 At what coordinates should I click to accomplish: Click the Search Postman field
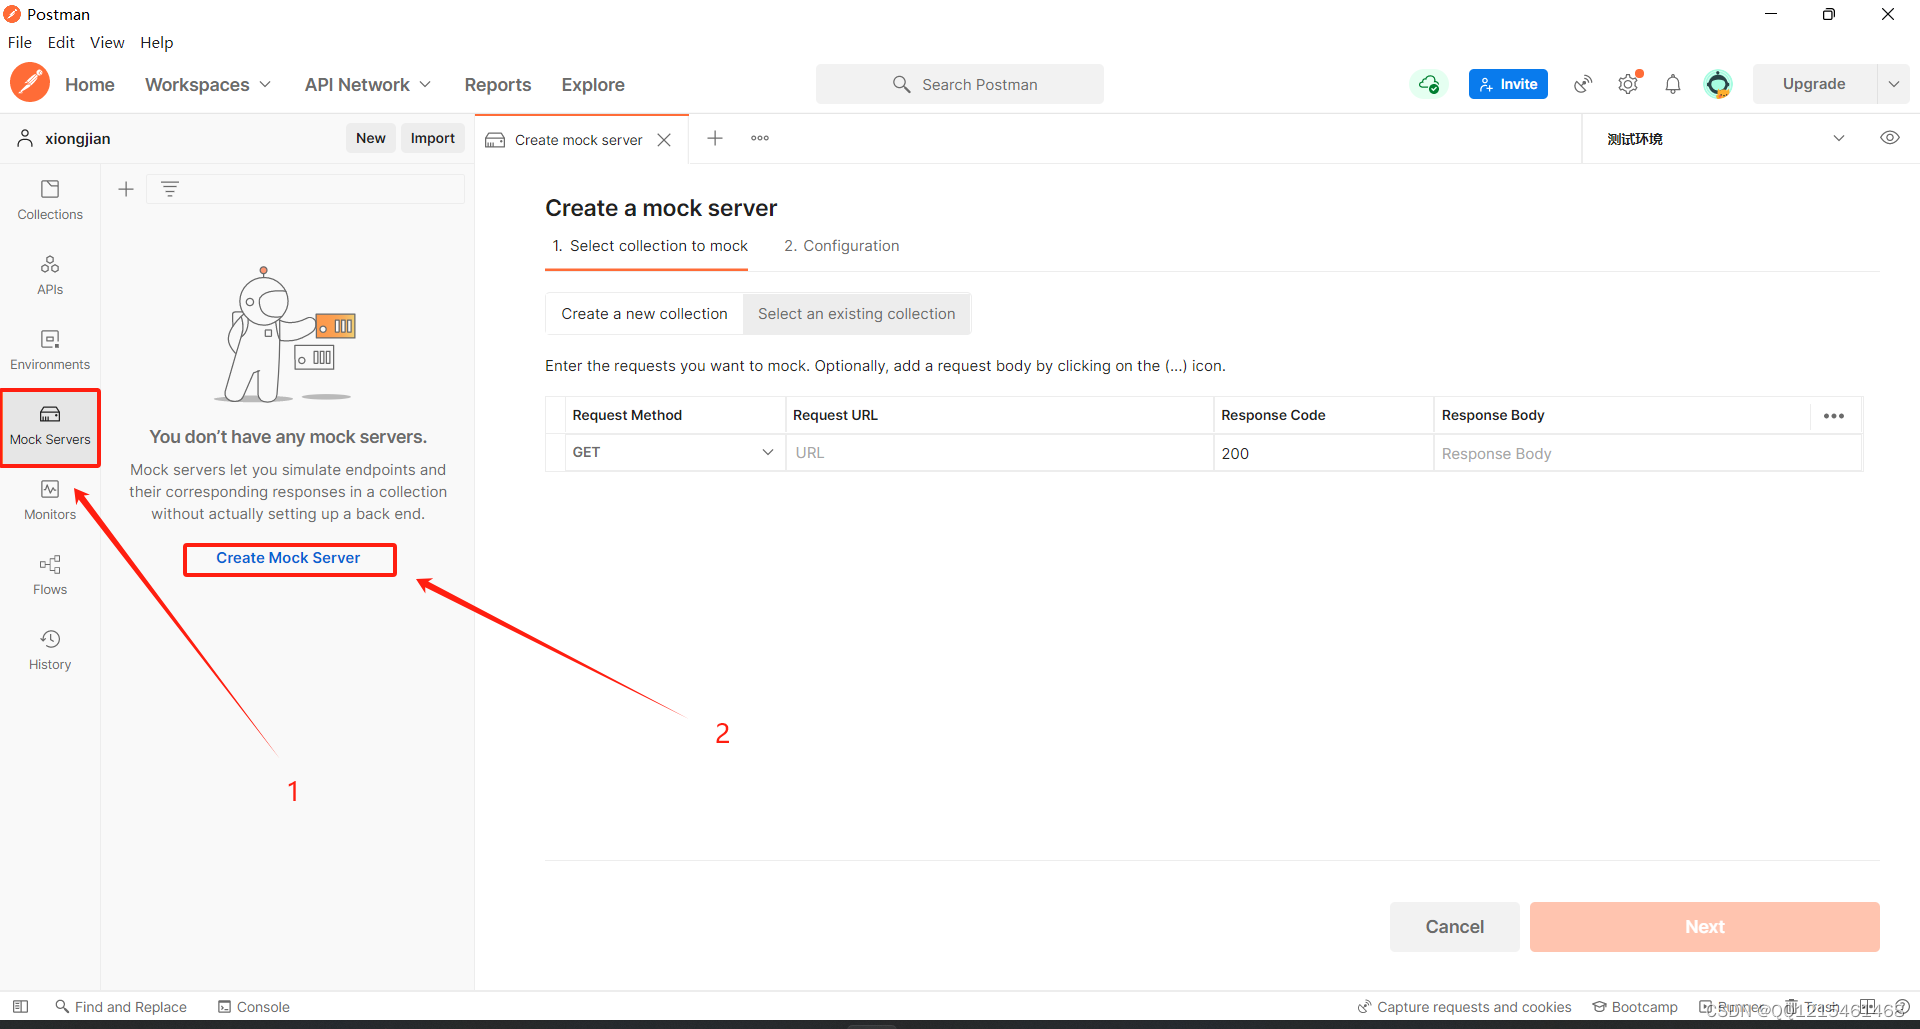pyautogui.click(x=960, y=84)
